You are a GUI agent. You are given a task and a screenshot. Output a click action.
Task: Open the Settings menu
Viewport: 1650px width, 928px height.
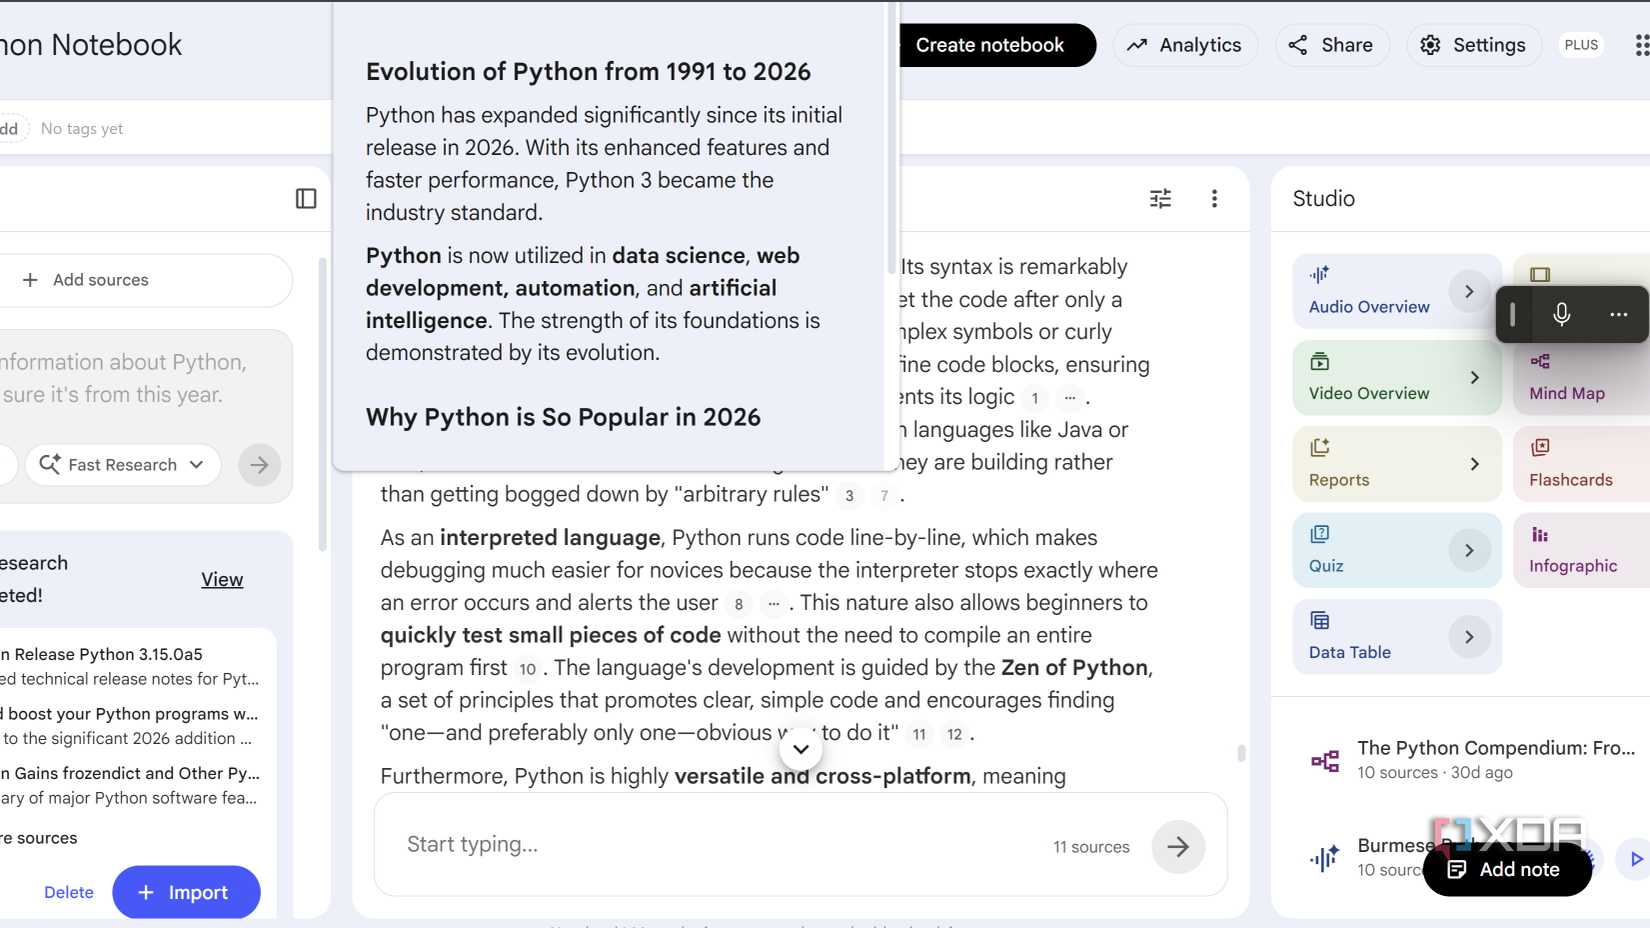1474,45
